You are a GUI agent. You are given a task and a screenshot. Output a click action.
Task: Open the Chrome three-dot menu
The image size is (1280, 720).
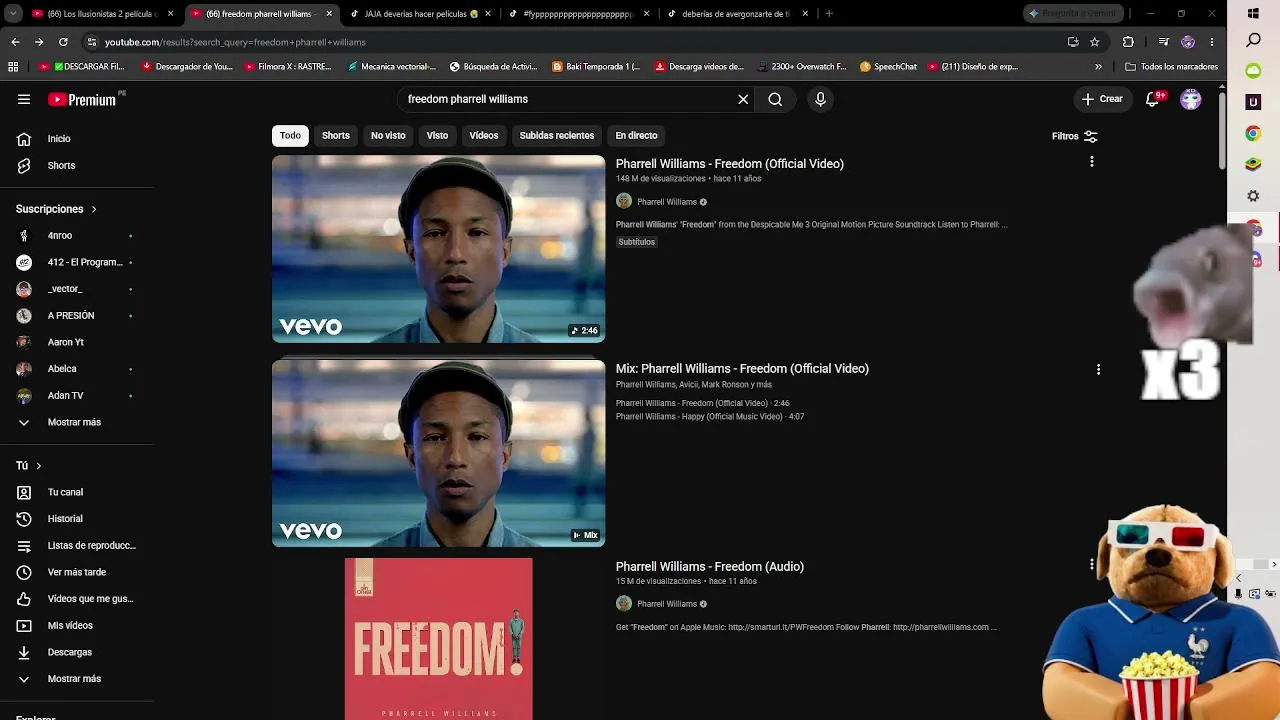tap(1212, 42)
